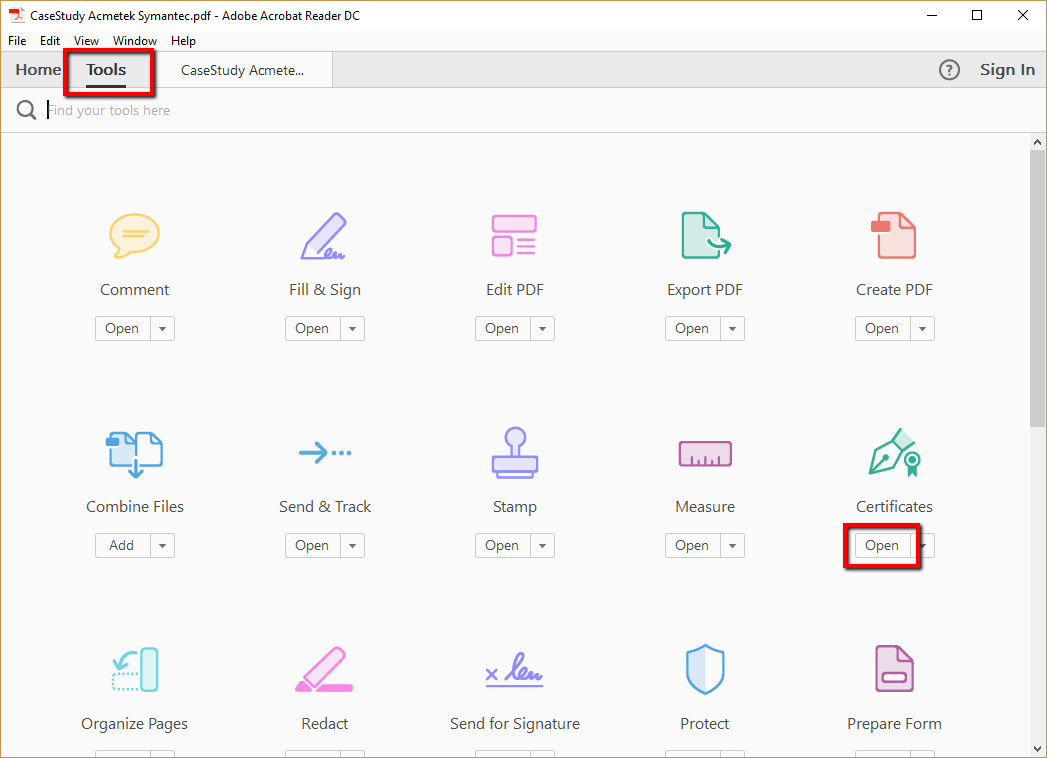
Task: Select the Protect shield icon
Action: (x=705, y=670)
